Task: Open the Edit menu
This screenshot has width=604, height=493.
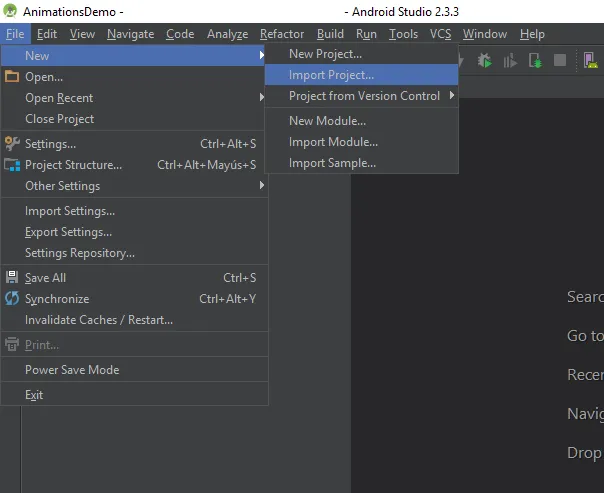Action: [47, 34]
